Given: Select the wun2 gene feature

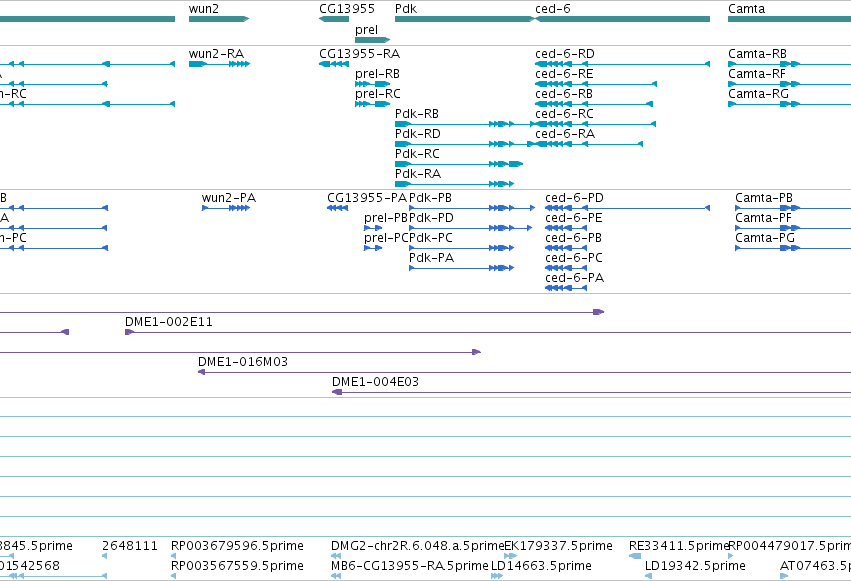Looking at the screenshot, I should tap(219, 19).
